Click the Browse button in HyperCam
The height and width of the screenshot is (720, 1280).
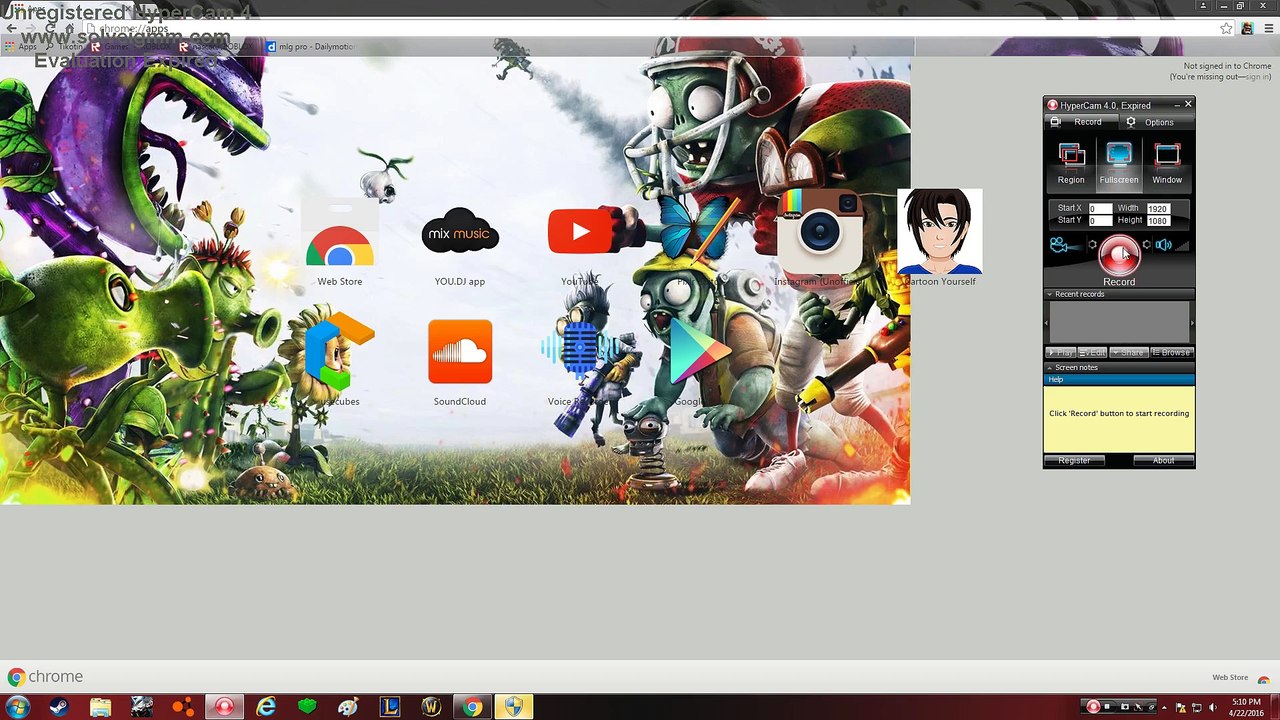point(1172,353)
